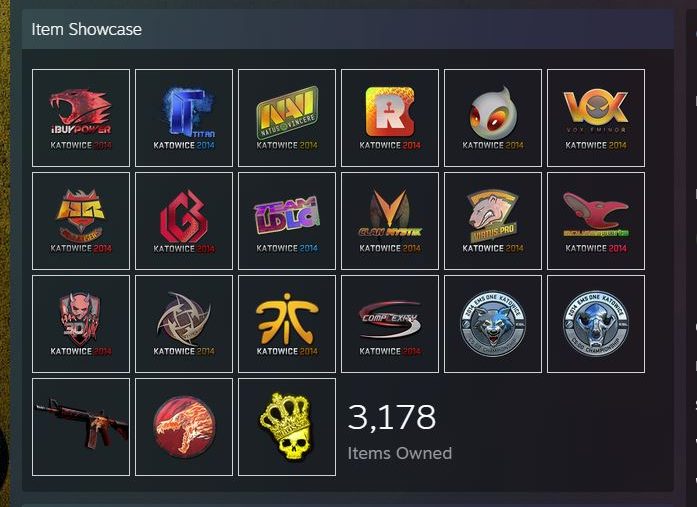The height and width of the screenshot is (507, 697).
Task: Open the HellRaisers Katowice 2014 sticker
Action: pos(81,221)
